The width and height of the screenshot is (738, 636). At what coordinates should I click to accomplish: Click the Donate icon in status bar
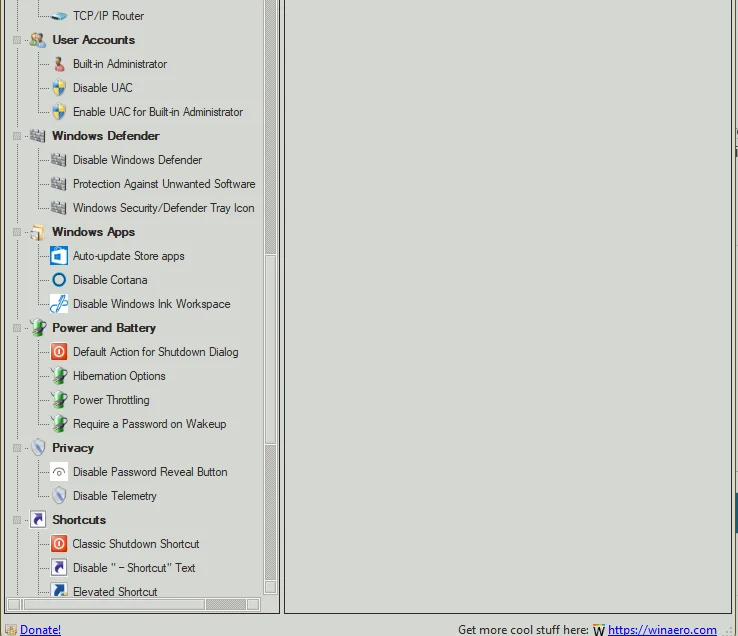[11, 630]
